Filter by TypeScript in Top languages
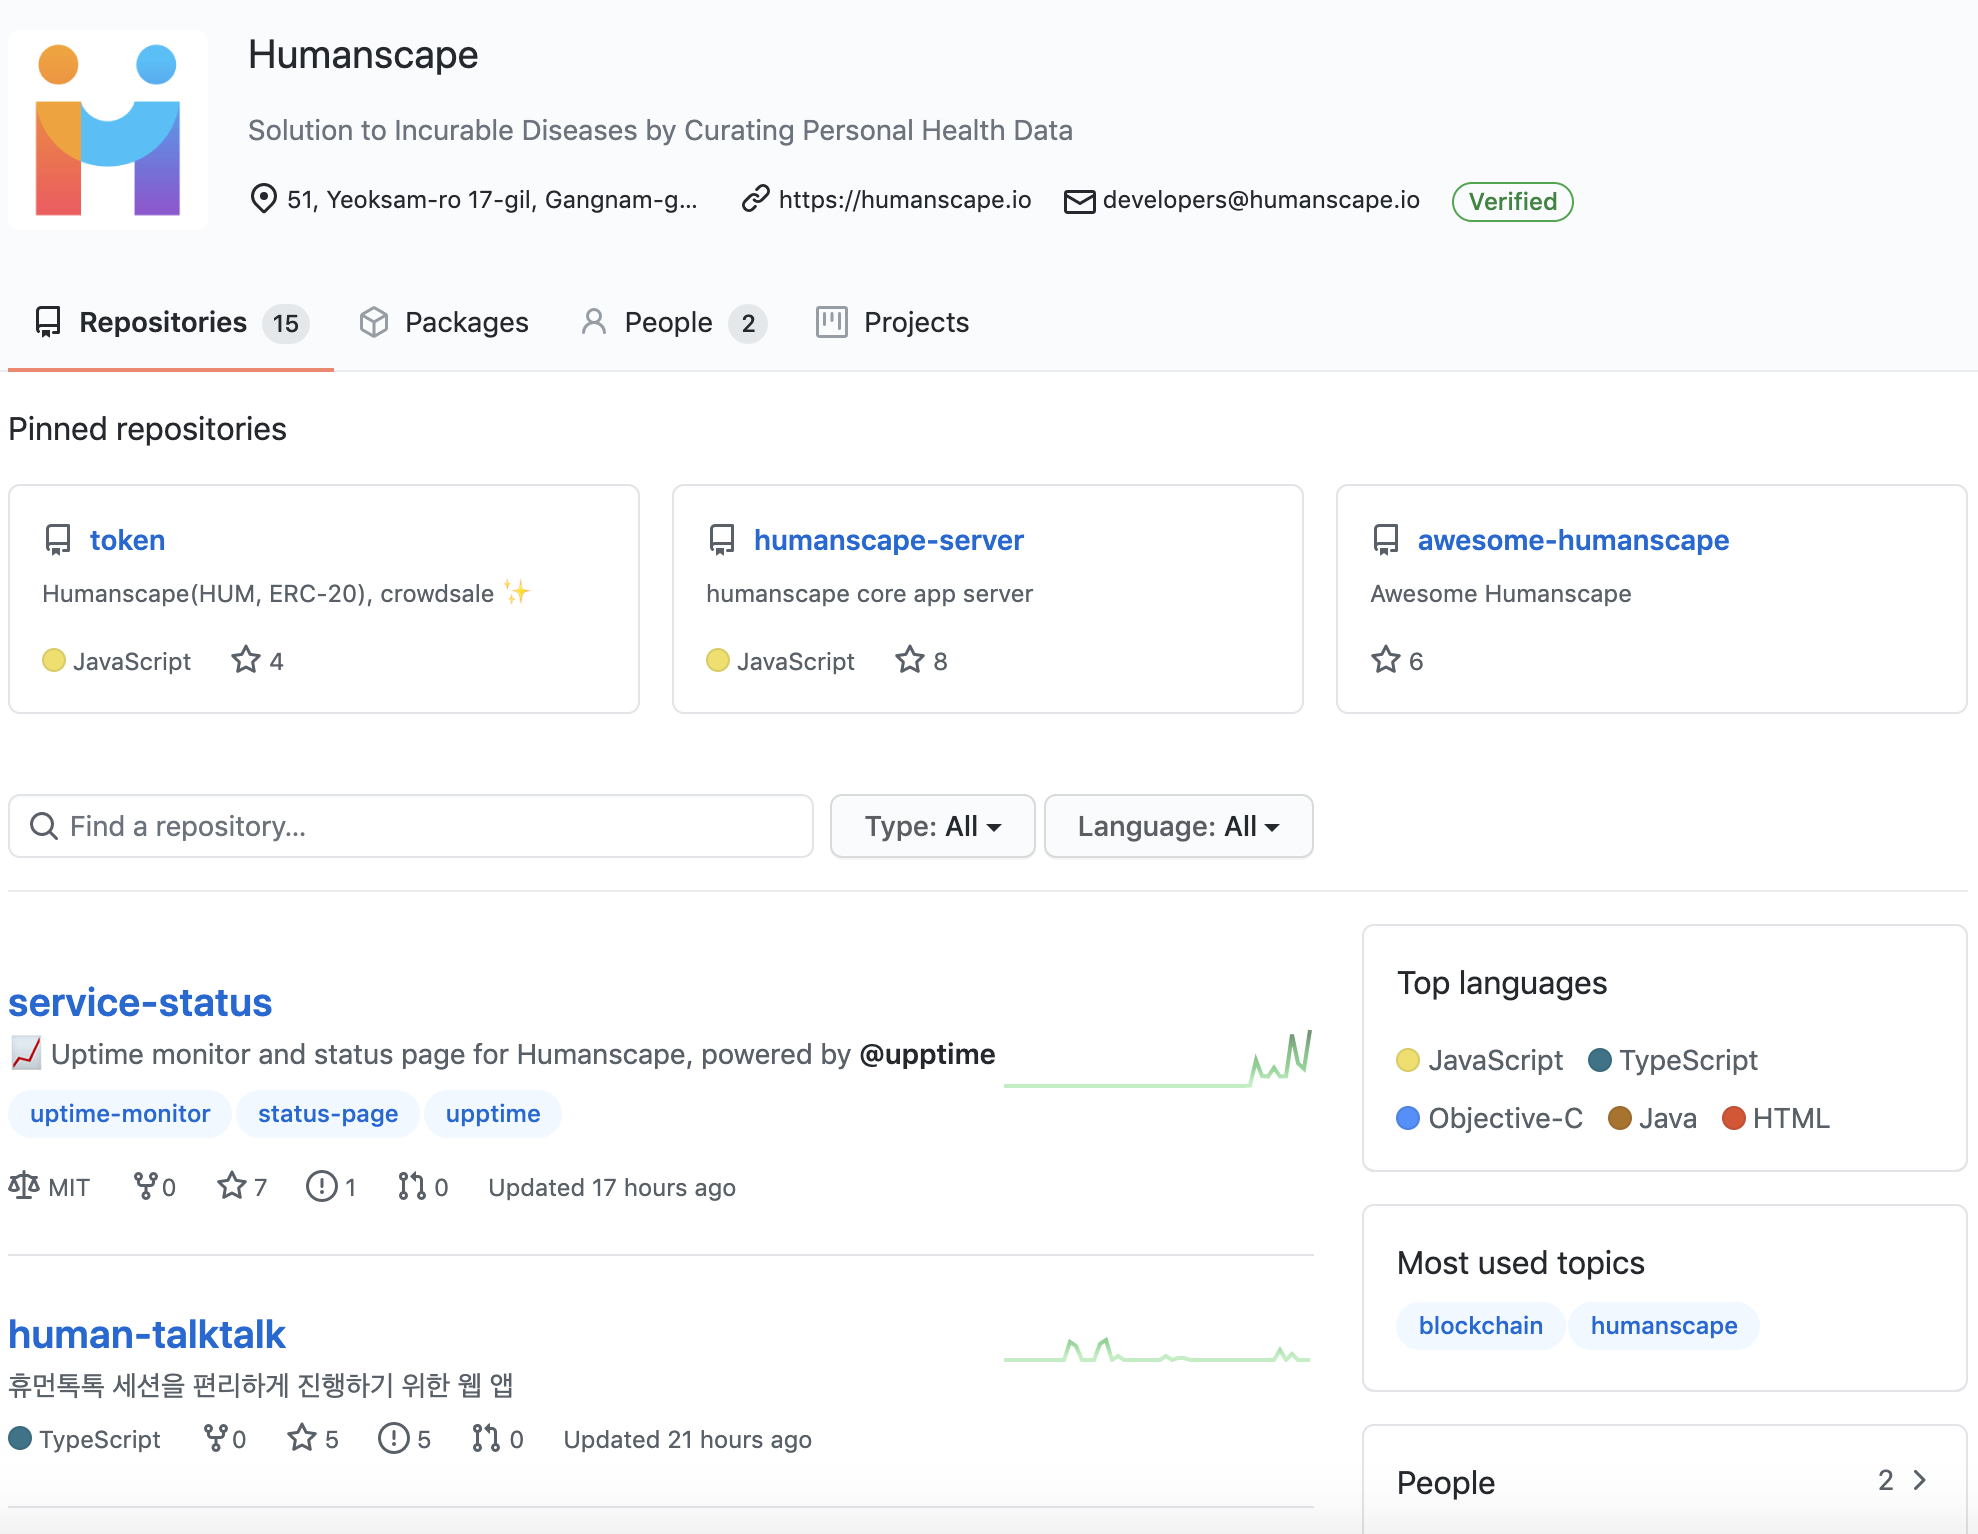The height and width of the screenshot is (1534, 1978). click(x=1673, y=1060)
